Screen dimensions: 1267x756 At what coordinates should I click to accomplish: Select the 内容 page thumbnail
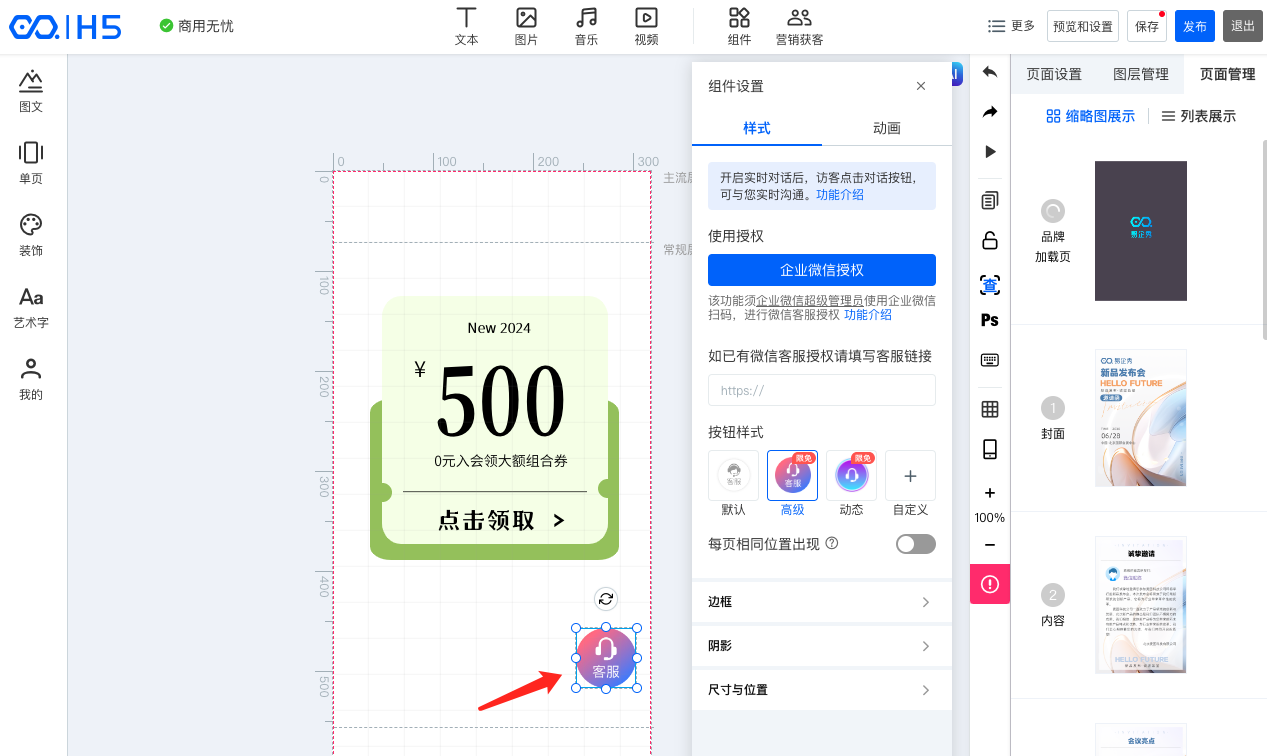click(1141, 605)
